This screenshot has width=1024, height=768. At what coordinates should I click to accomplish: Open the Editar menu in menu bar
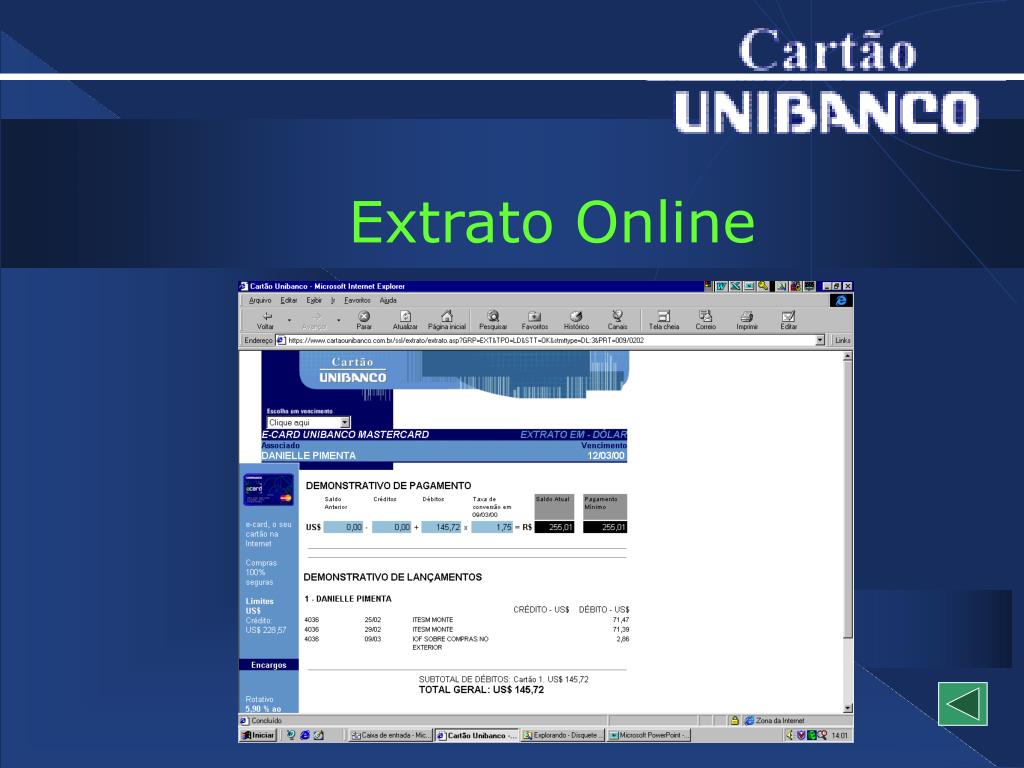point(289,300)
